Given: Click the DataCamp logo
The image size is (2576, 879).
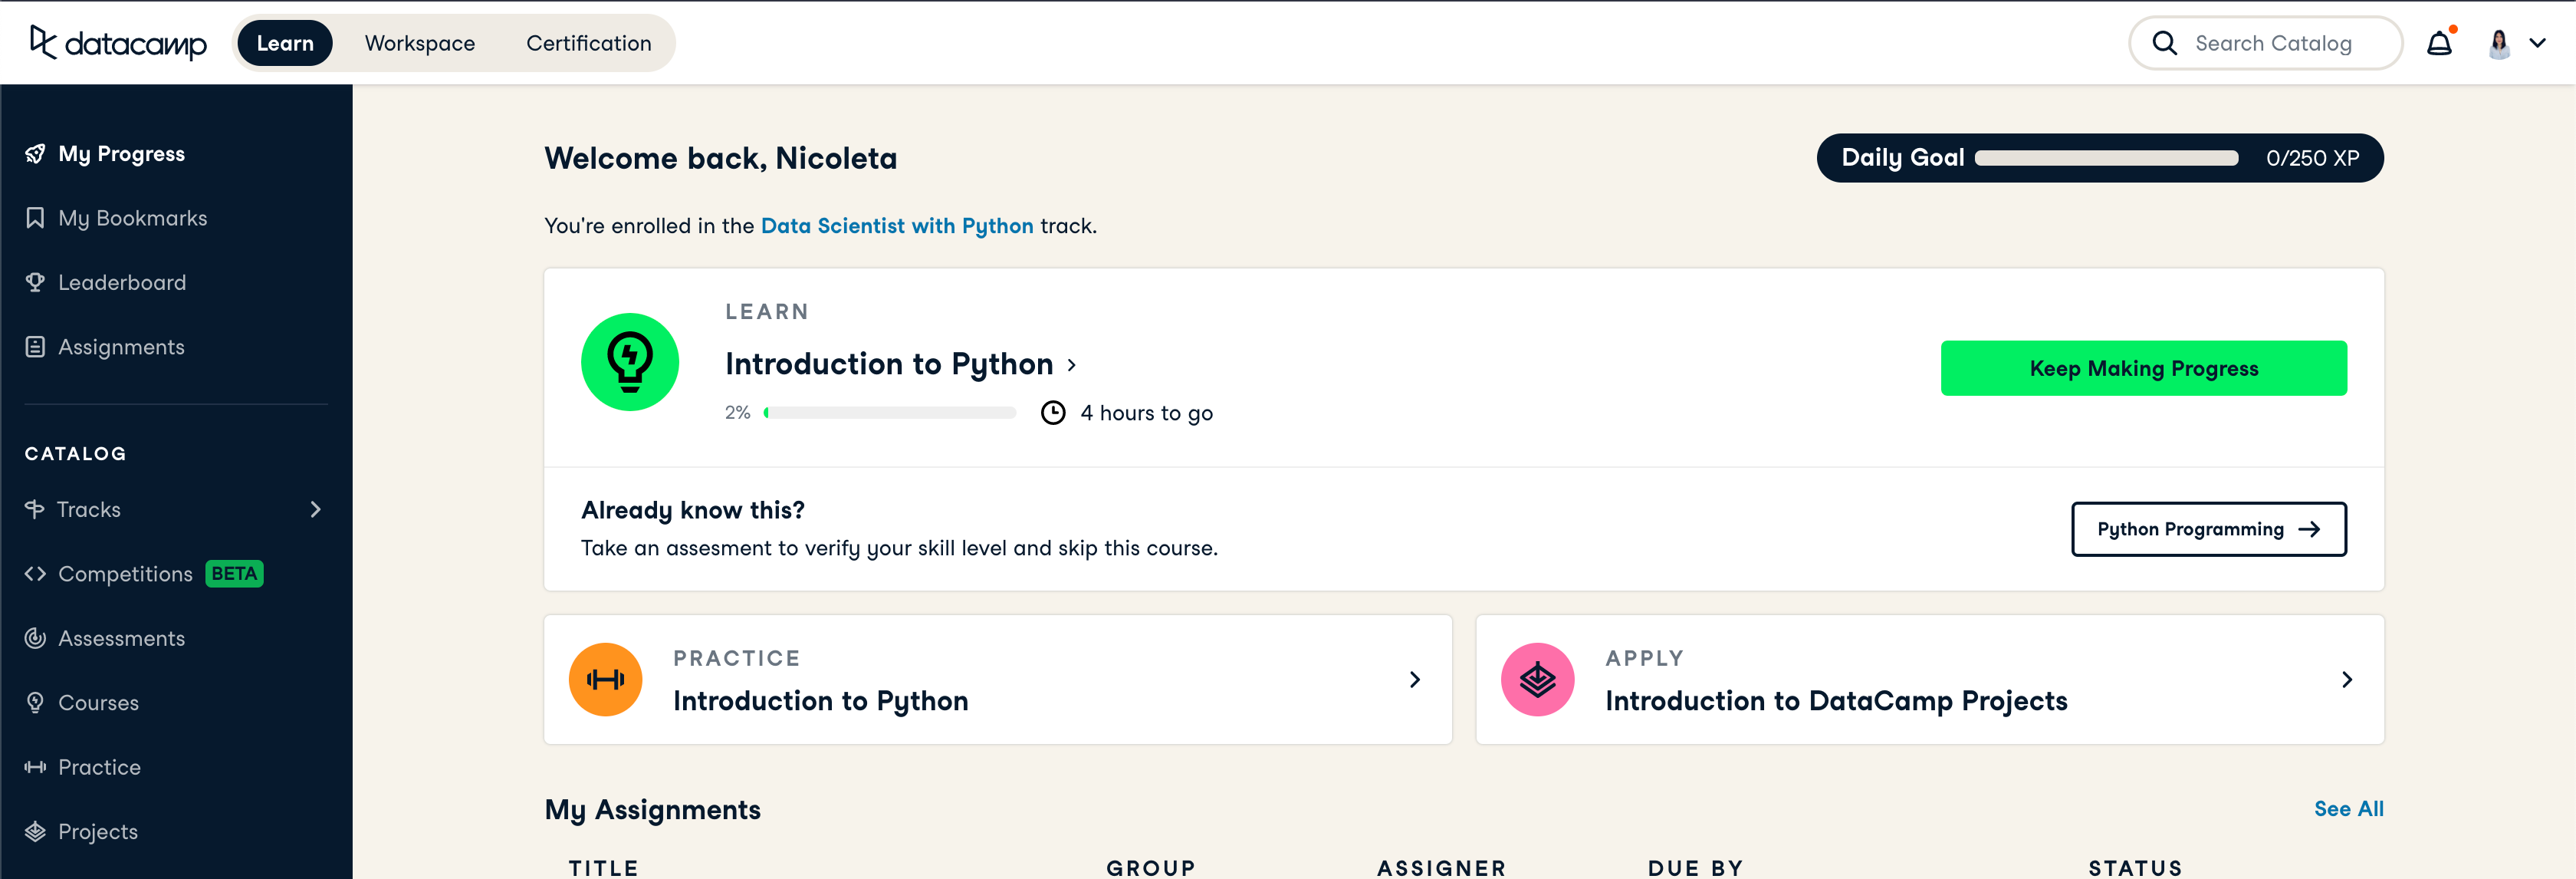Looking at the screenshot, I should 118,43.
